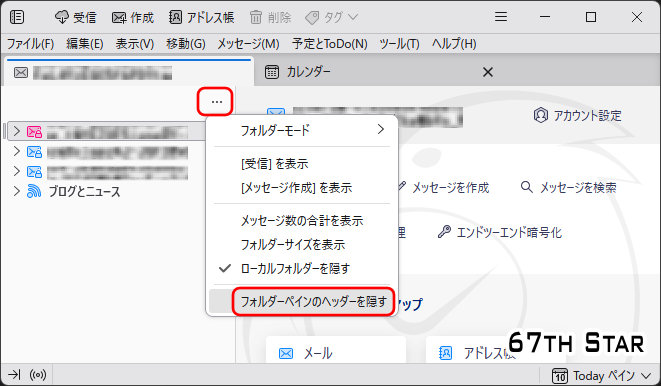Toggle メッセージ数の合計を表示 option
This screenshot has width=661, height=386.
[x=302, y=220]
